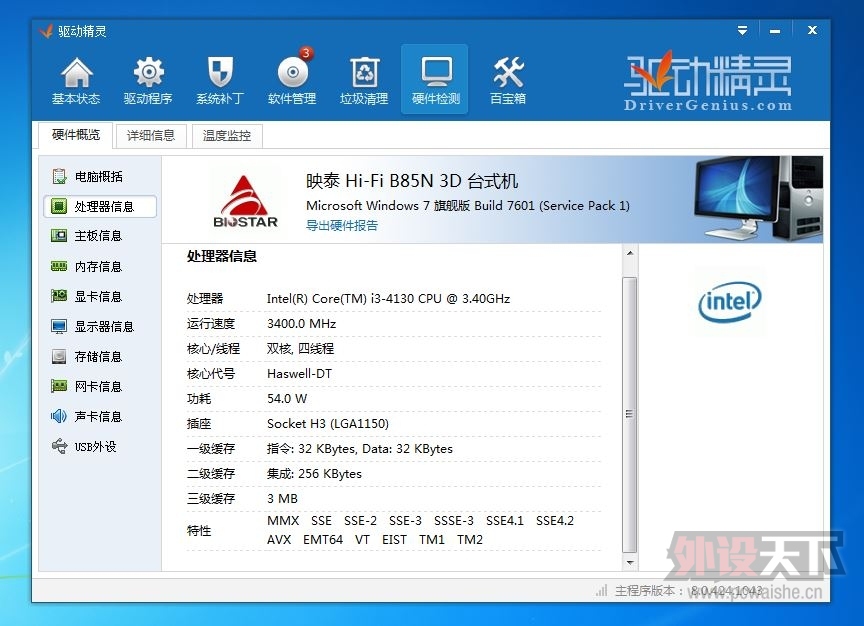Viewport: 864px width, 626px height.
Task: Click the 处理器信息 chip icon
Action: point(59,206)
